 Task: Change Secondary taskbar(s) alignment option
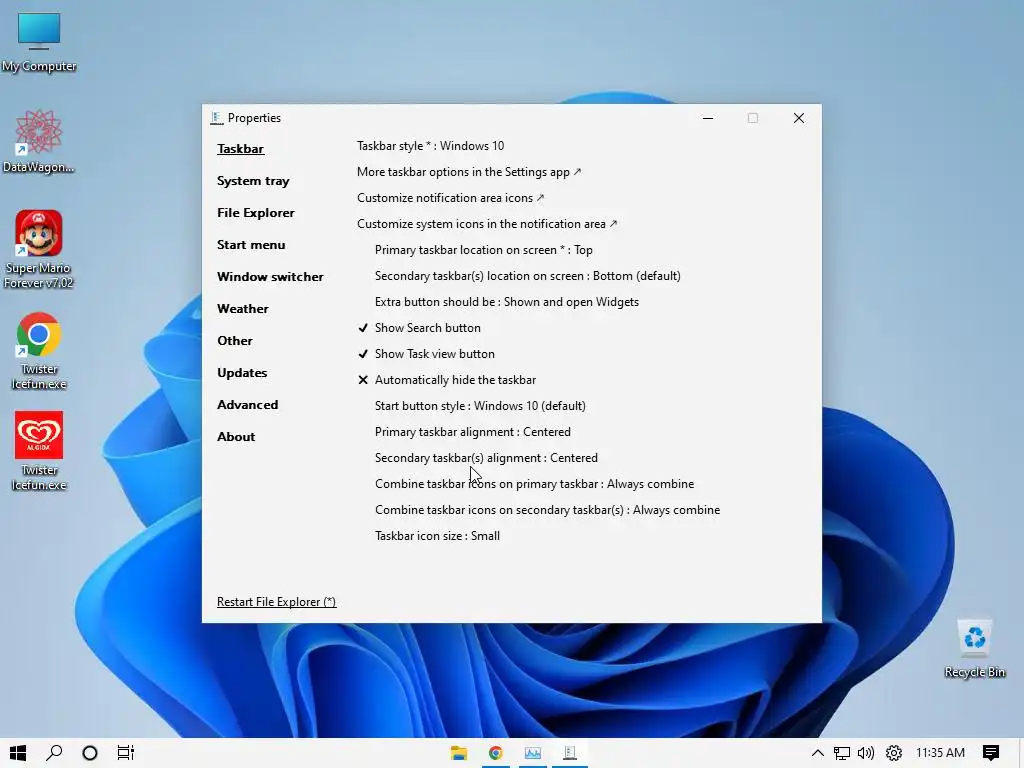pyautogui.click(x=487, y=458)
